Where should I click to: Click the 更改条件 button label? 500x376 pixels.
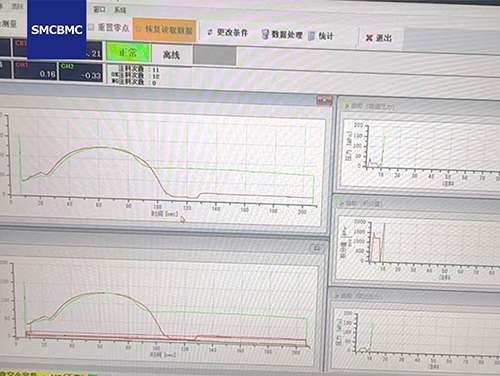tap(232, 33)
